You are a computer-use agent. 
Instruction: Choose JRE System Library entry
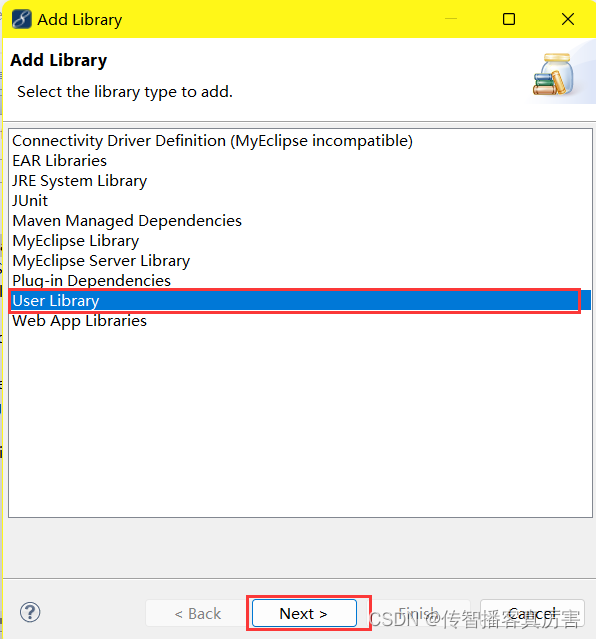click(x=300, y=181)
